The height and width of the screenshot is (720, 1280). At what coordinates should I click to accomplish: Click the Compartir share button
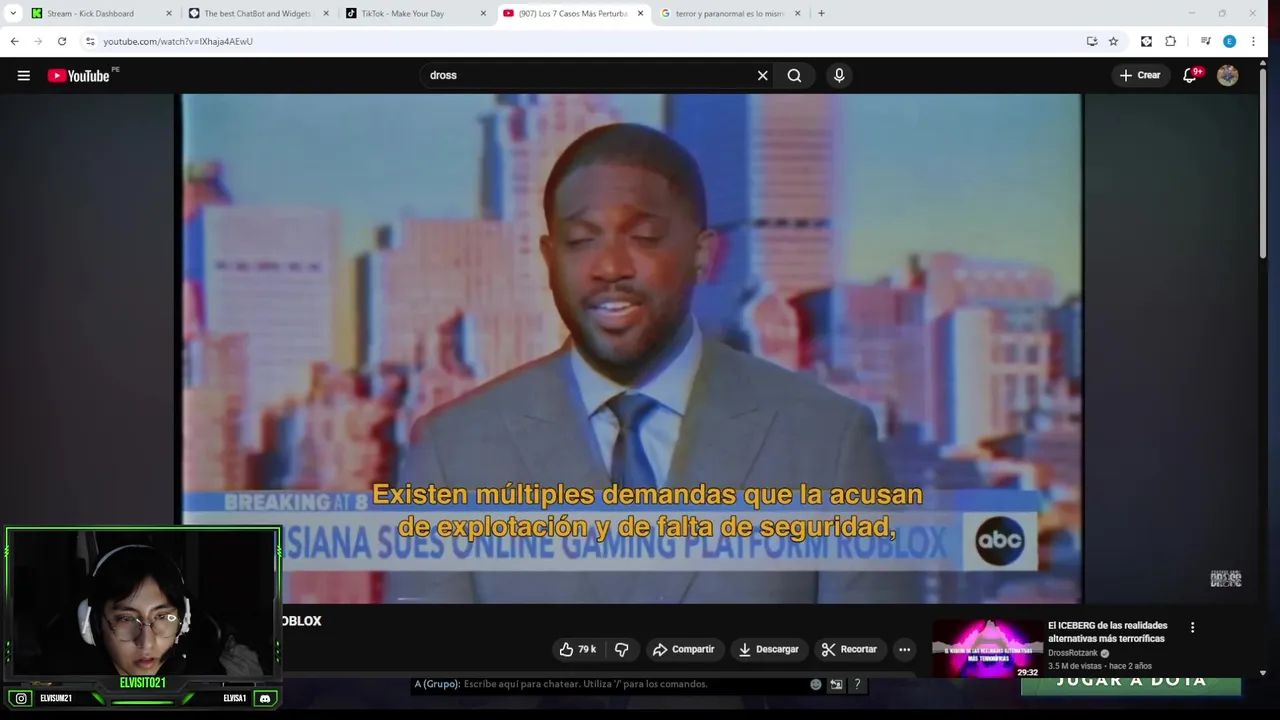(683, 649)
